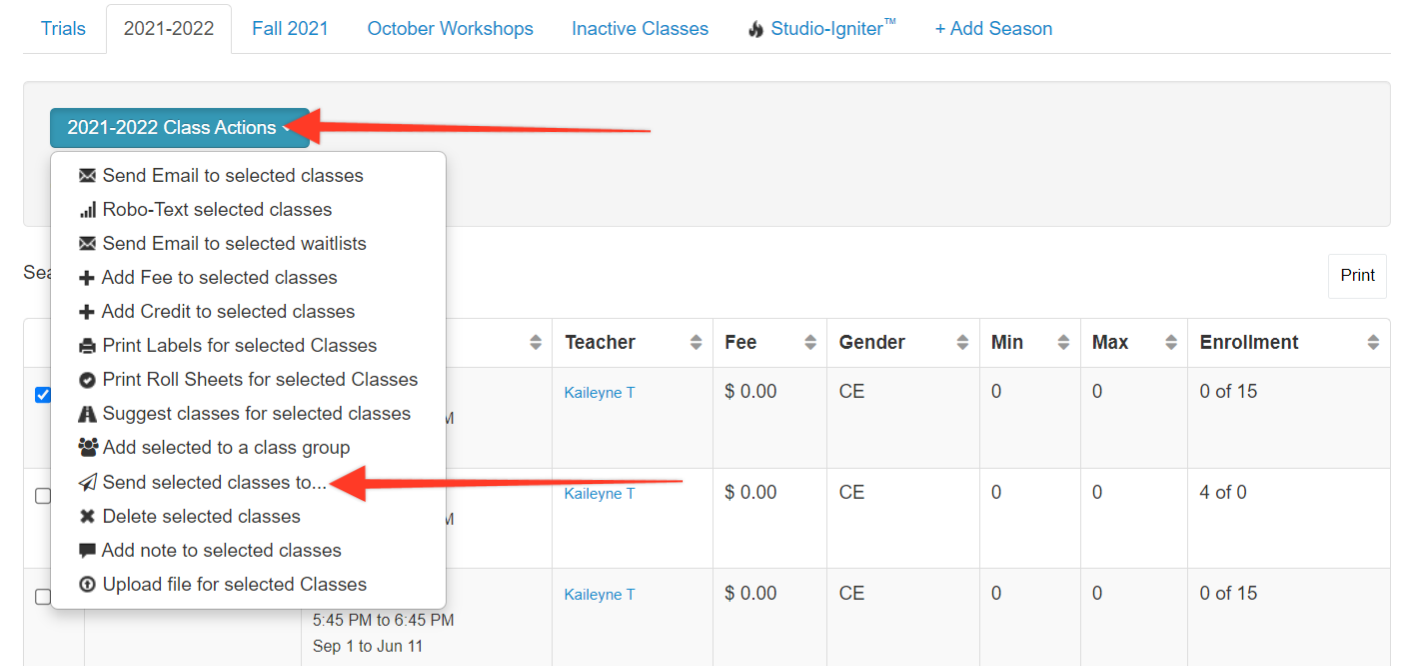Click the plus icon beside Add Credit
The width and height of the screenshot is (1402, 666).
pos(86,312)
